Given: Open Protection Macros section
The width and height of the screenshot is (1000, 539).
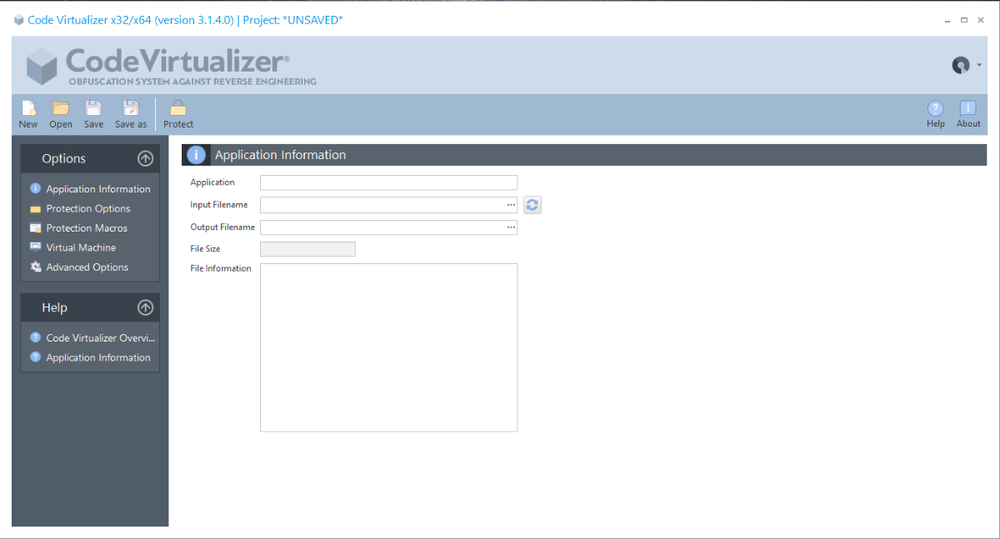Looking at the screenshot, I should pyautogui.click(x=86, y=228).
